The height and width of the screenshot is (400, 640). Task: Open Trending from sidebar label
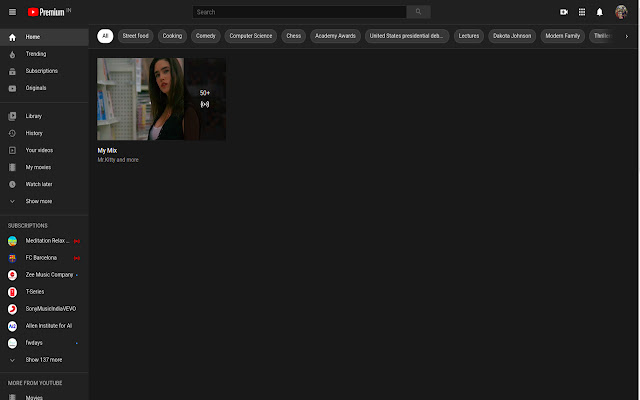click(36, 54)
